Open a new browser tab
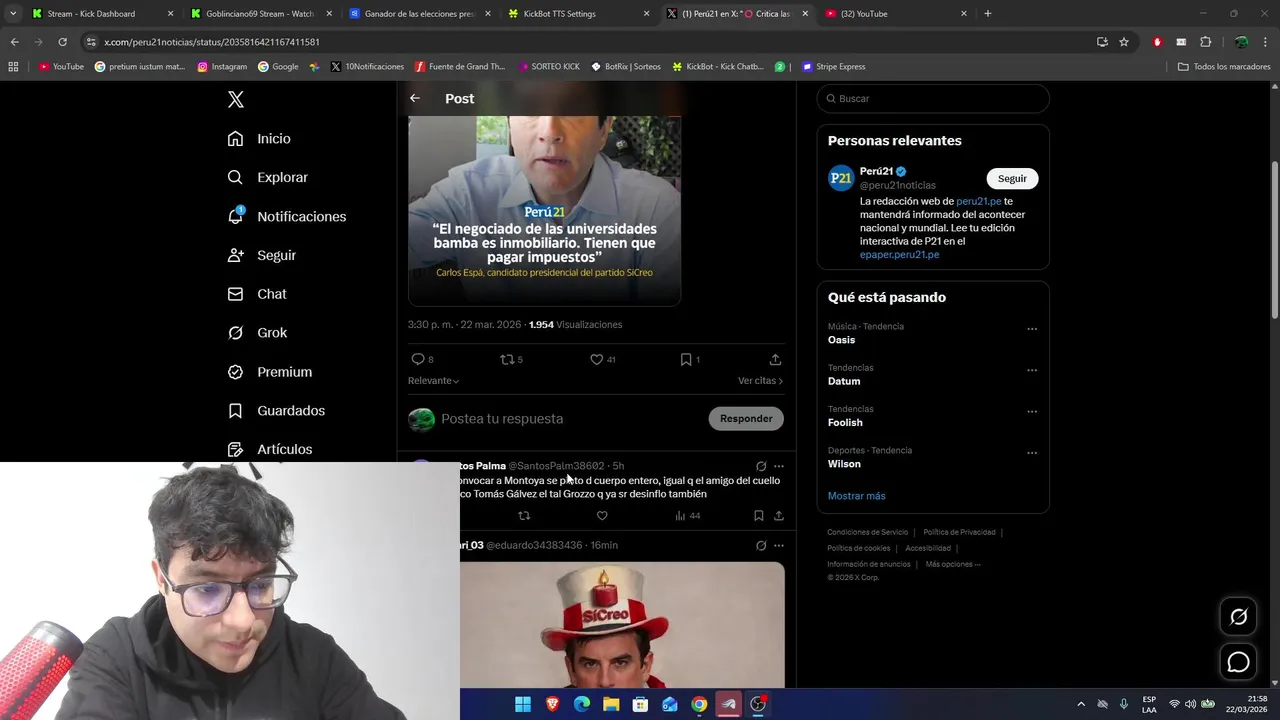 (x=988, y=14)
